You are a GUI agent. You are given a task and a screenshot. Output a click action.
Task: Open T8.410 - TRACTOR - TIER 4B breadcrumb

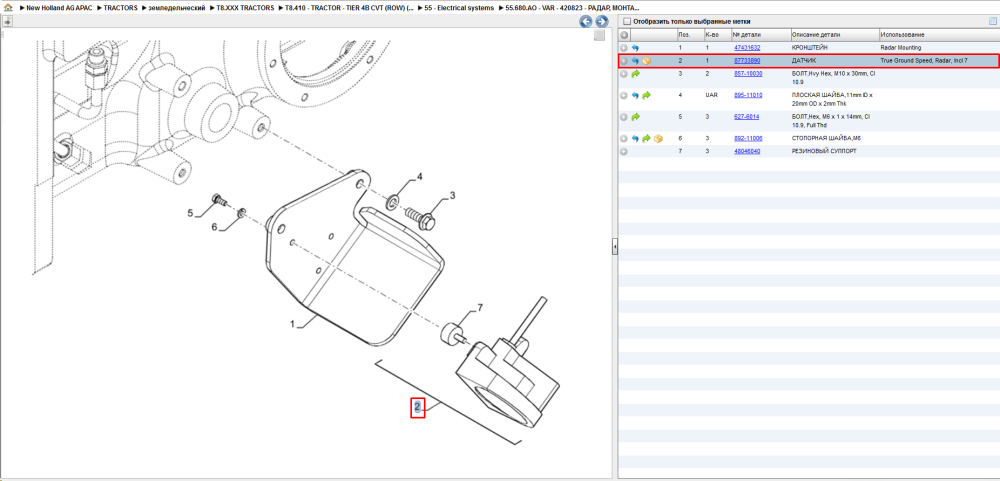349,8
